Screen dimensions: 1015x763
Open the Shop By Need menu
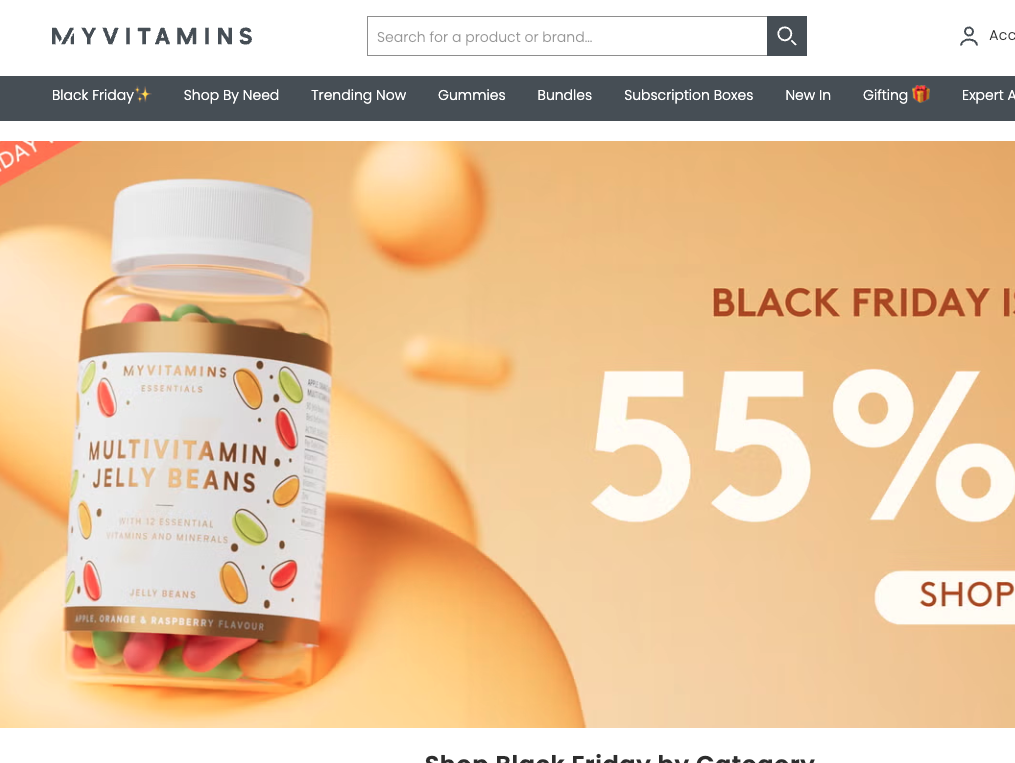(x=231, y=95)
